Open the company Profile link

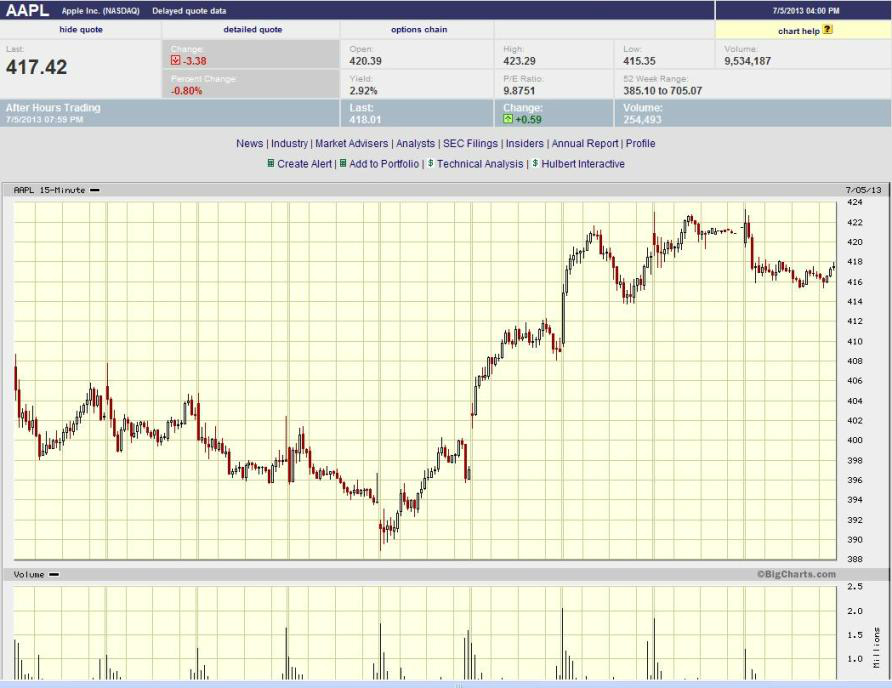coord(640,144)
